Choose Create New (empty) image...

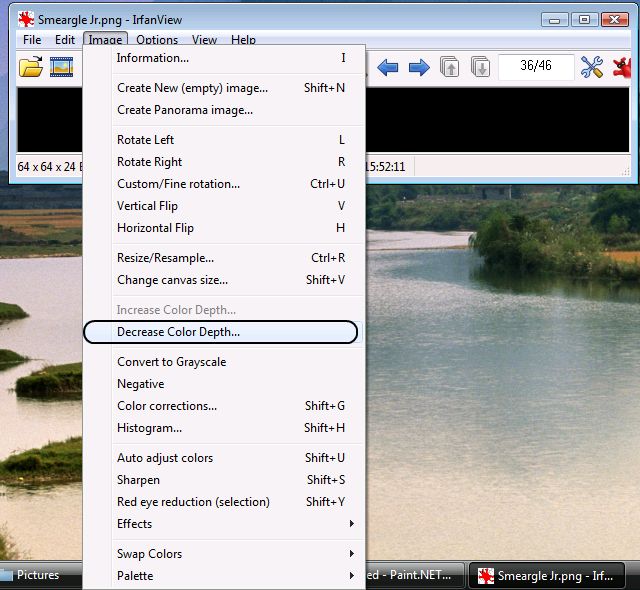[223, 88]
